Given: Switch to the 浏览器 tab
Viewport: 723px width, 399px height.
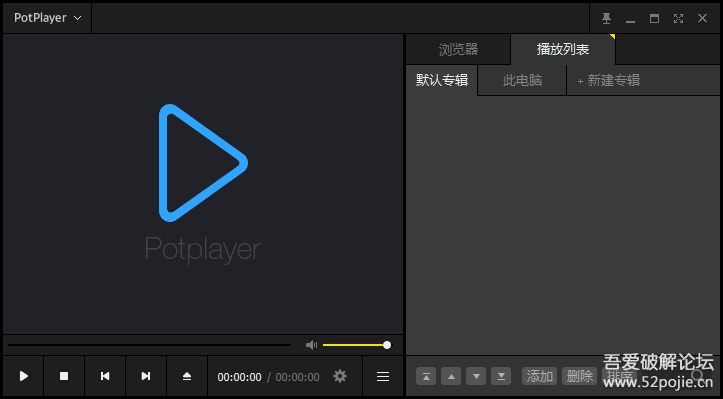Looking at the screenshot, I should pyautogui.click(x=458, y=49).
